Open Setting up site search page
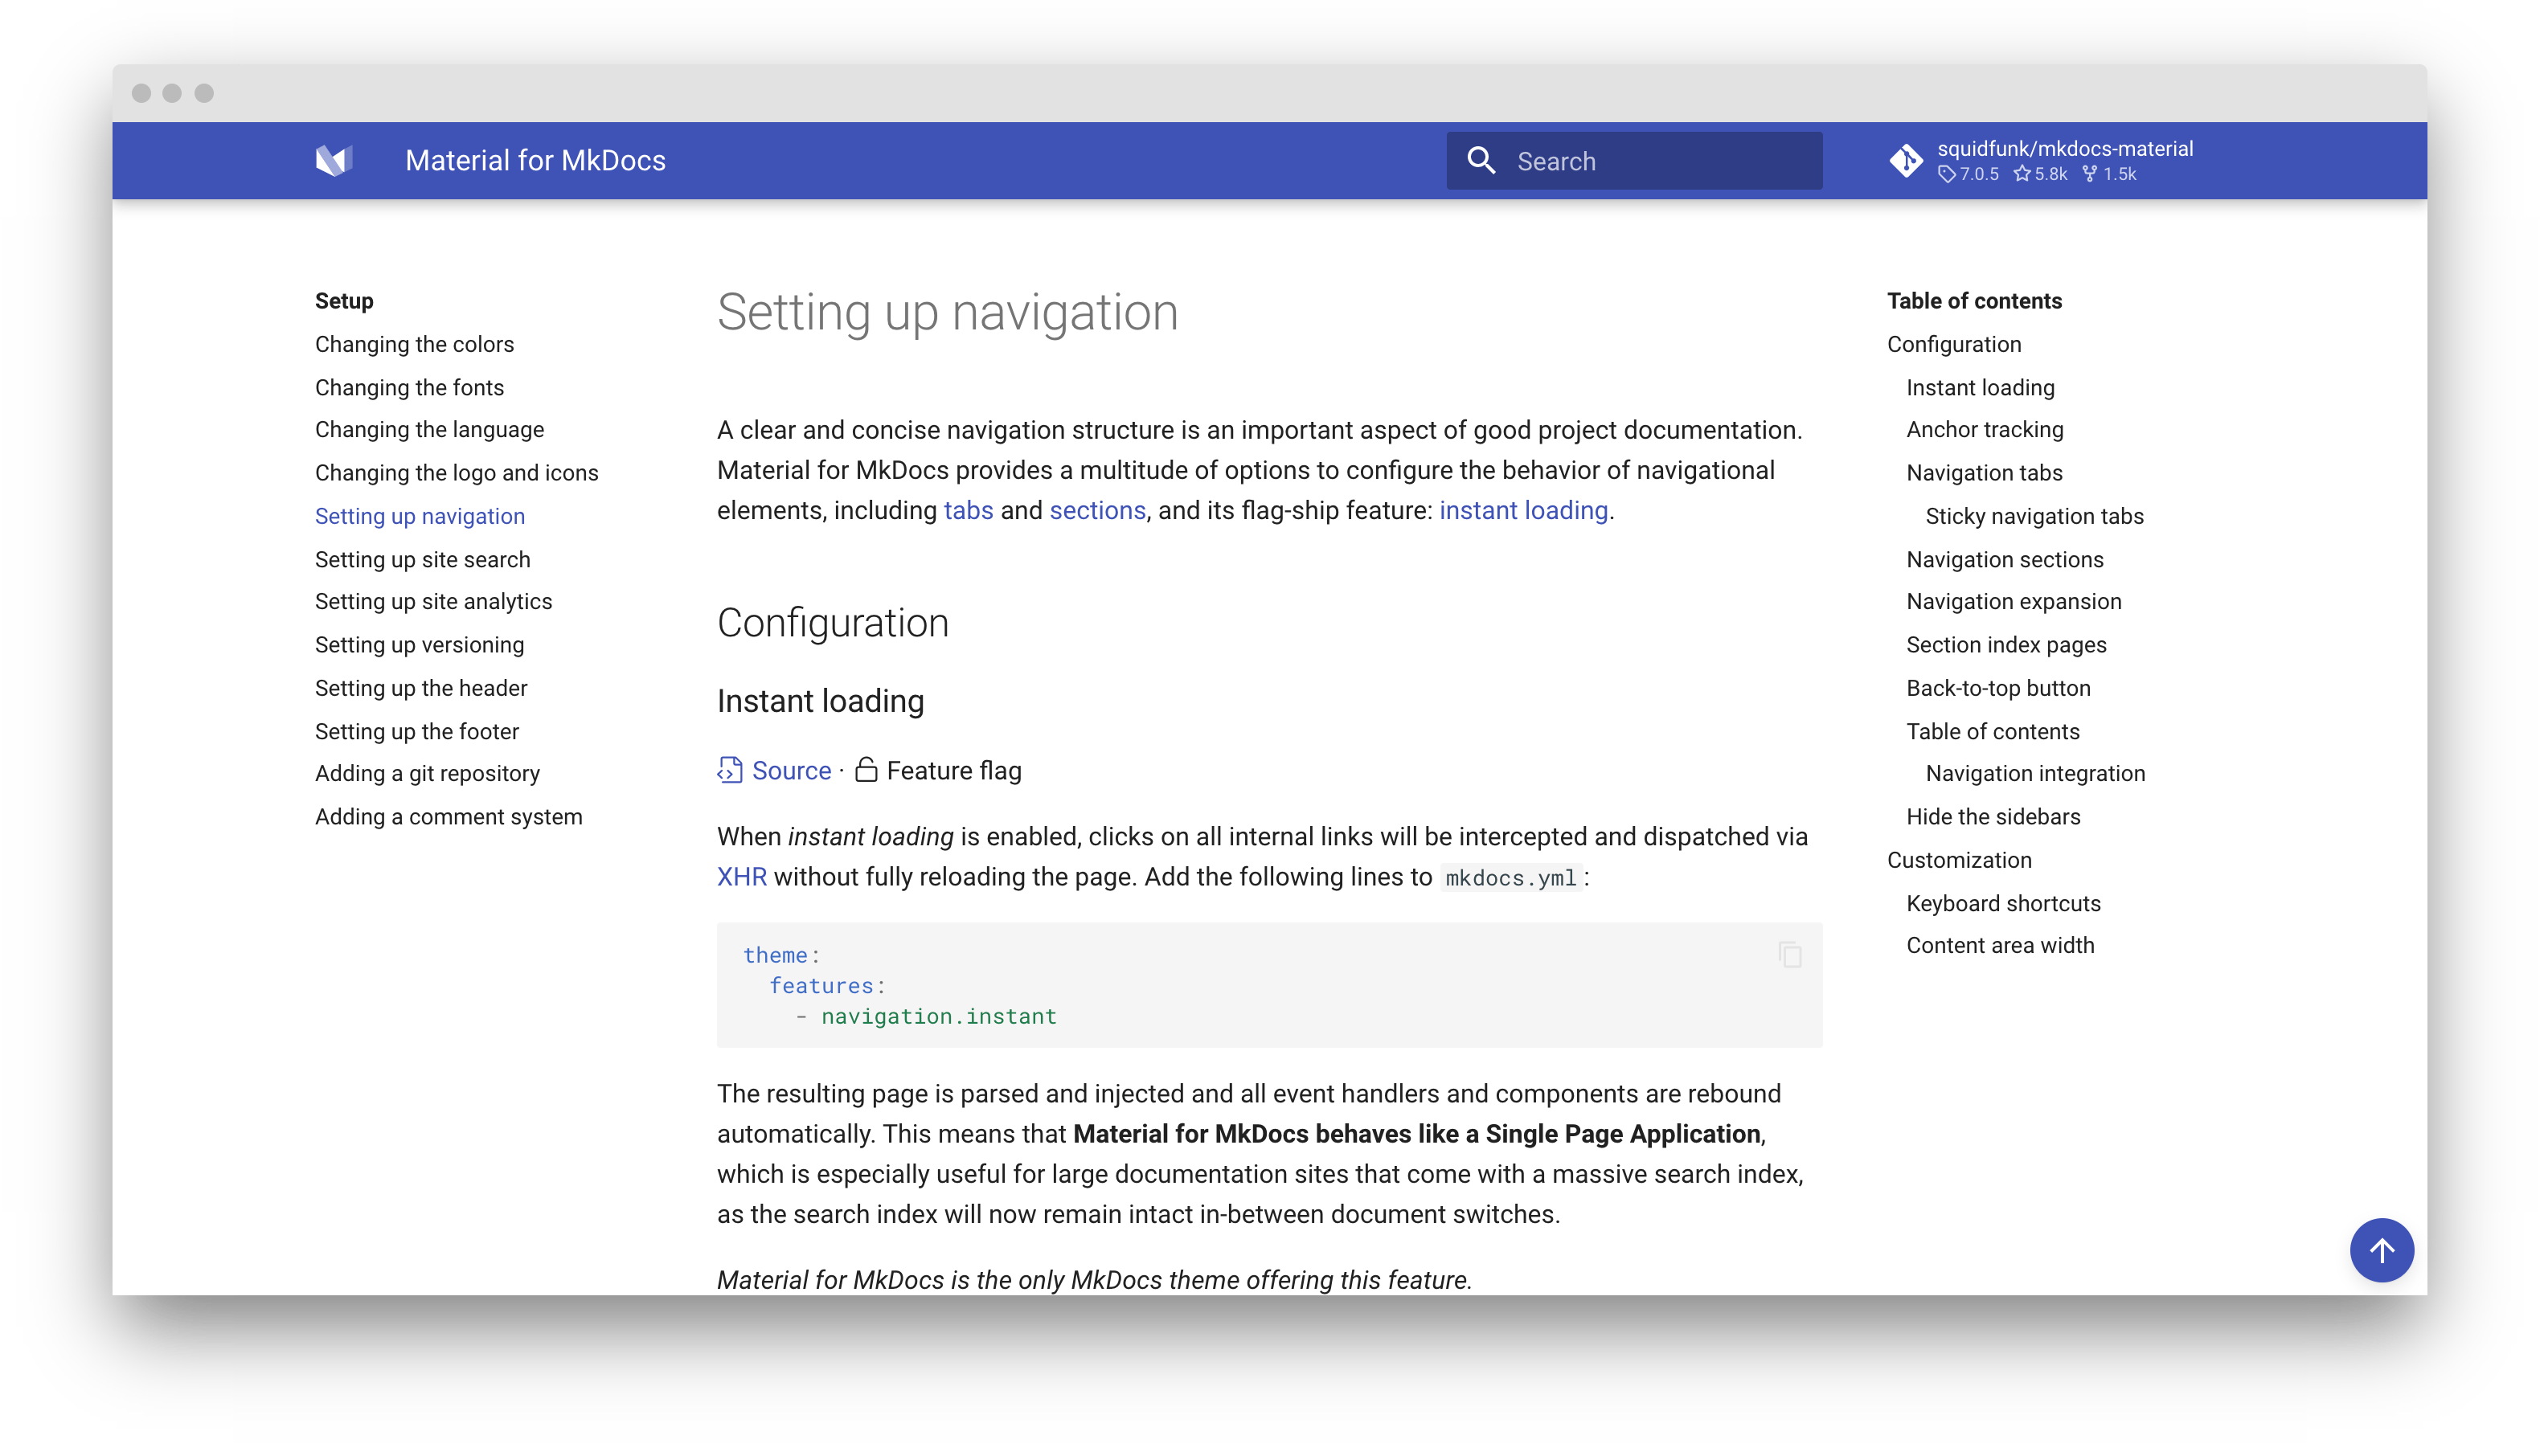2540x1456 pixels. coord(422,559)
